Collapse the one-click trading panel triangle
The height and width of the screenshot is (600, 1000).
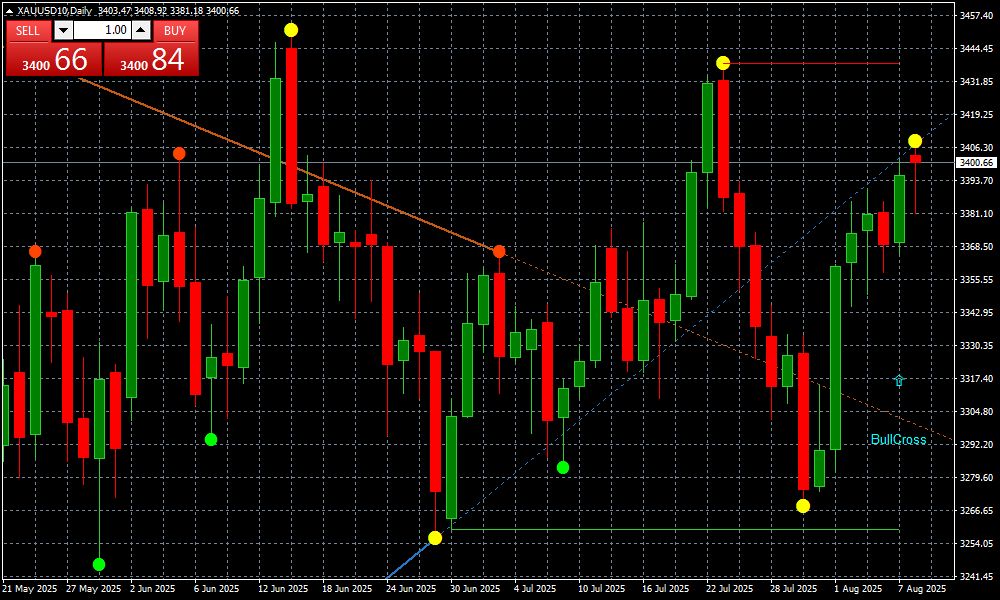click(x=10, y=11)
